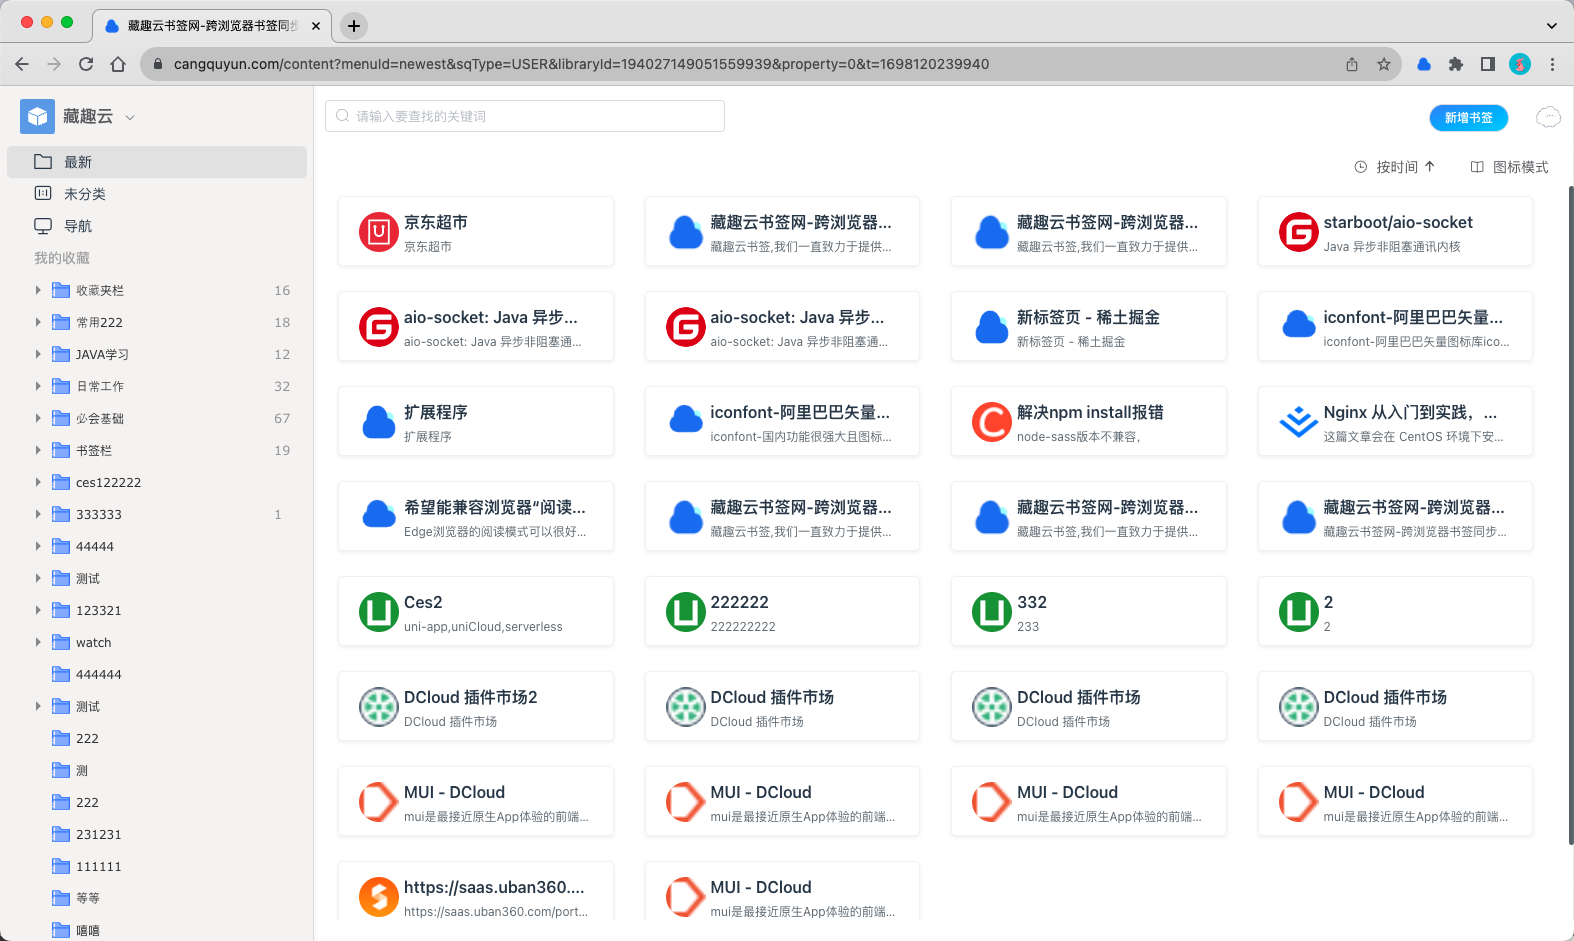1574x941 pixels.
Task: Toggle 按时间 sort order
Action: (1395, 167)
